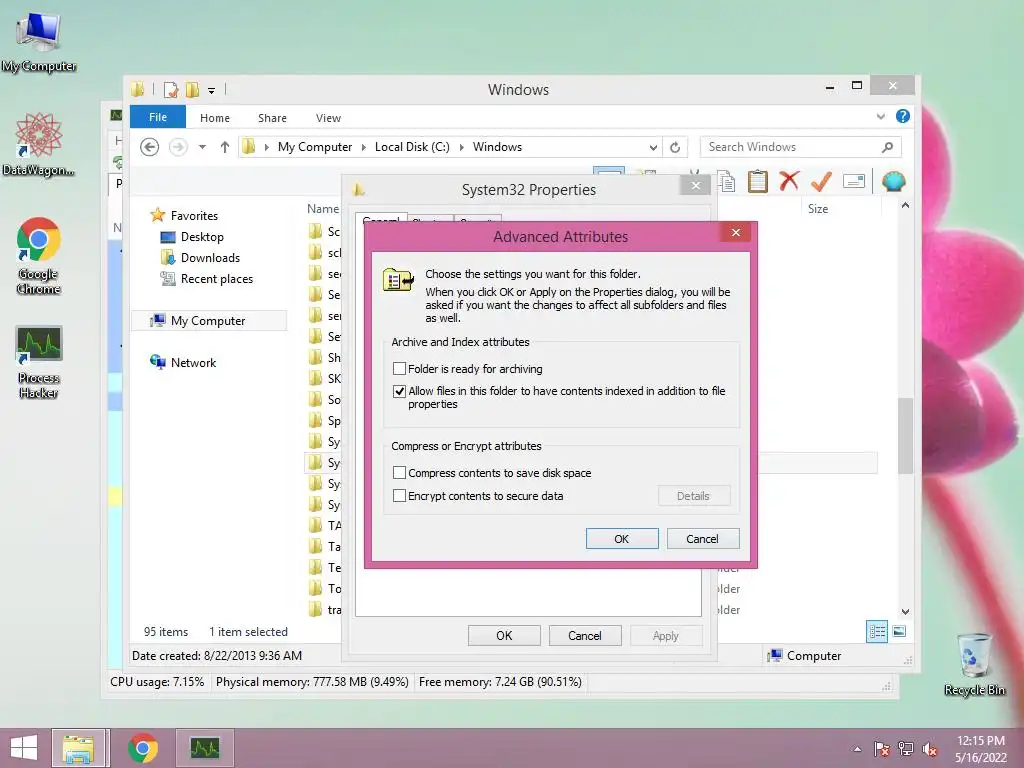Click the red X Delete icon in the toolbar
1024x768 pixels.
(x=789, y=180)
